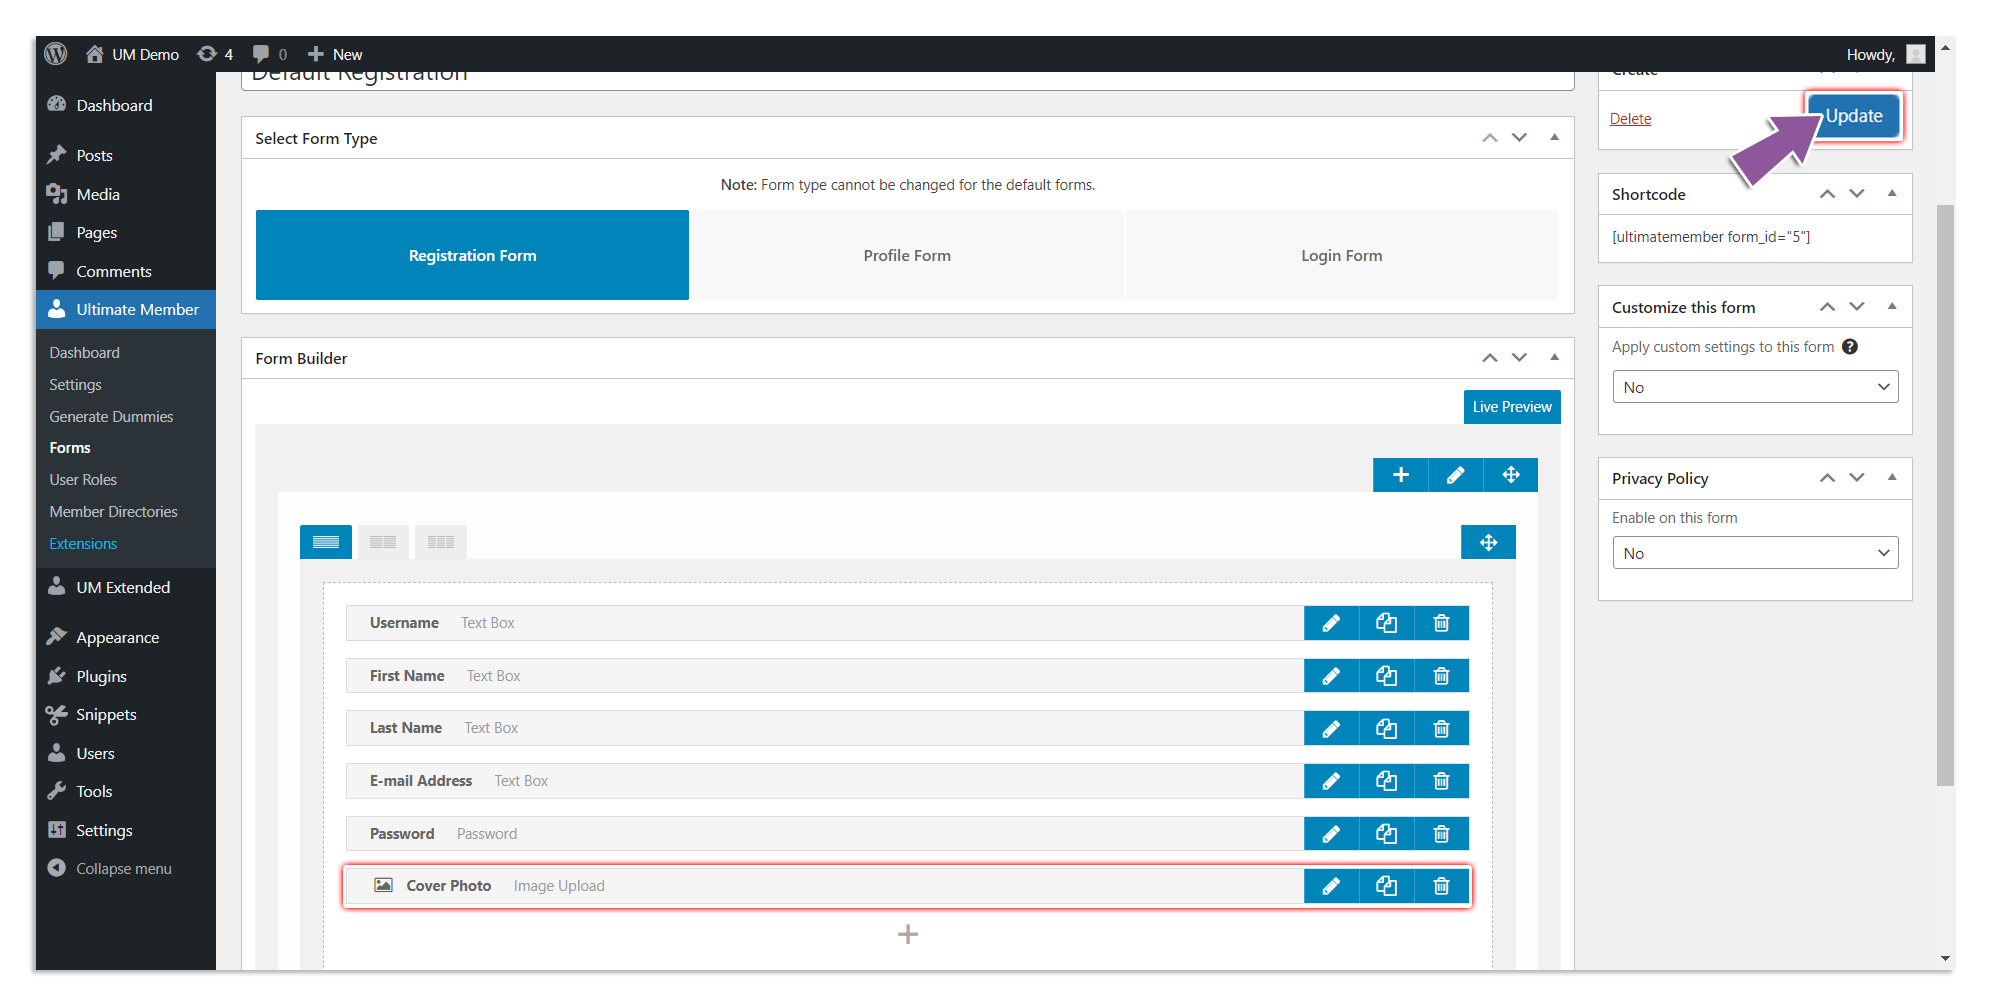Collapse the Select Form Type panel
This screenshot has width=1992, height=1006.
[1554, 138]
